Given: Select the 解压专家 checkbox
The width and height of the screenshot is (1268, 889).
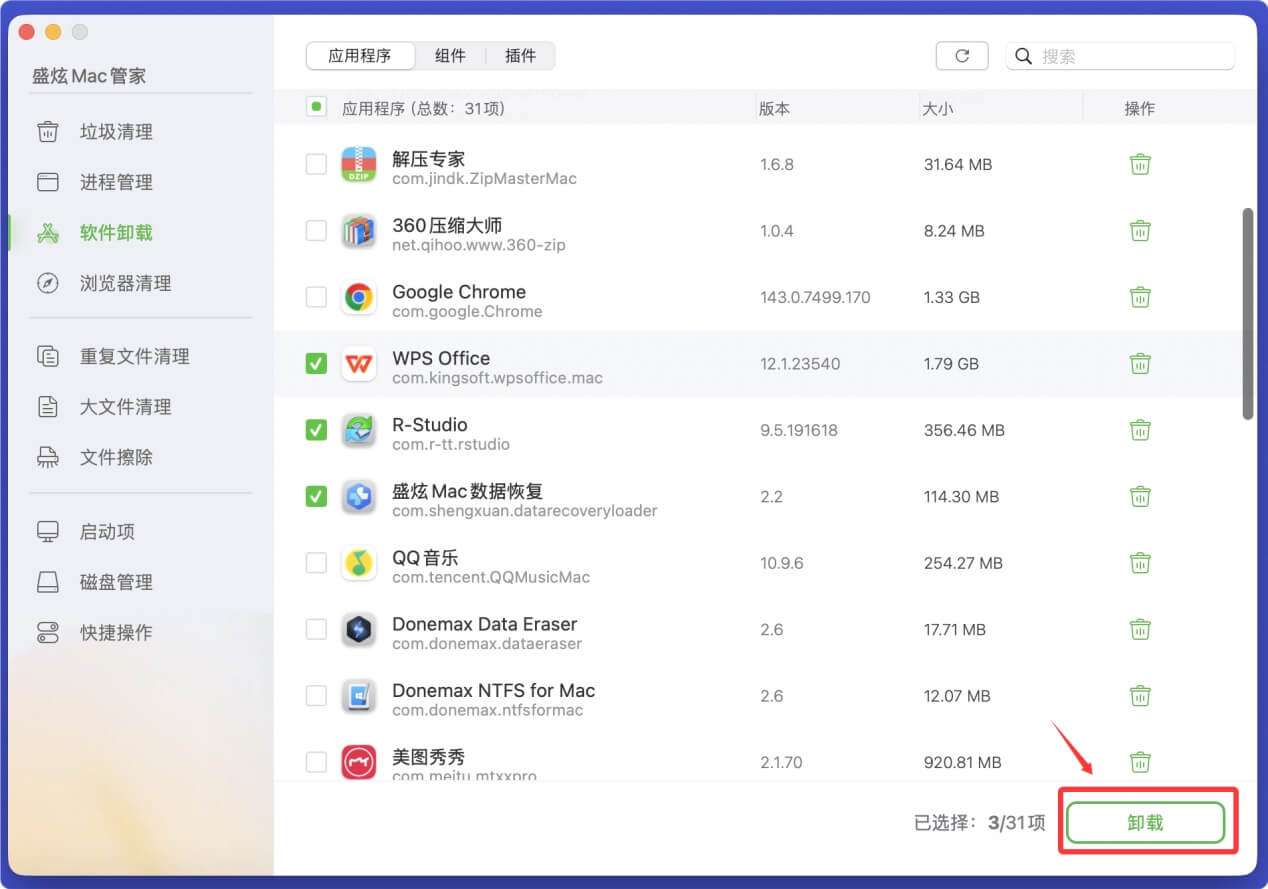Looking at the screenshot, I should pos(316,164).
